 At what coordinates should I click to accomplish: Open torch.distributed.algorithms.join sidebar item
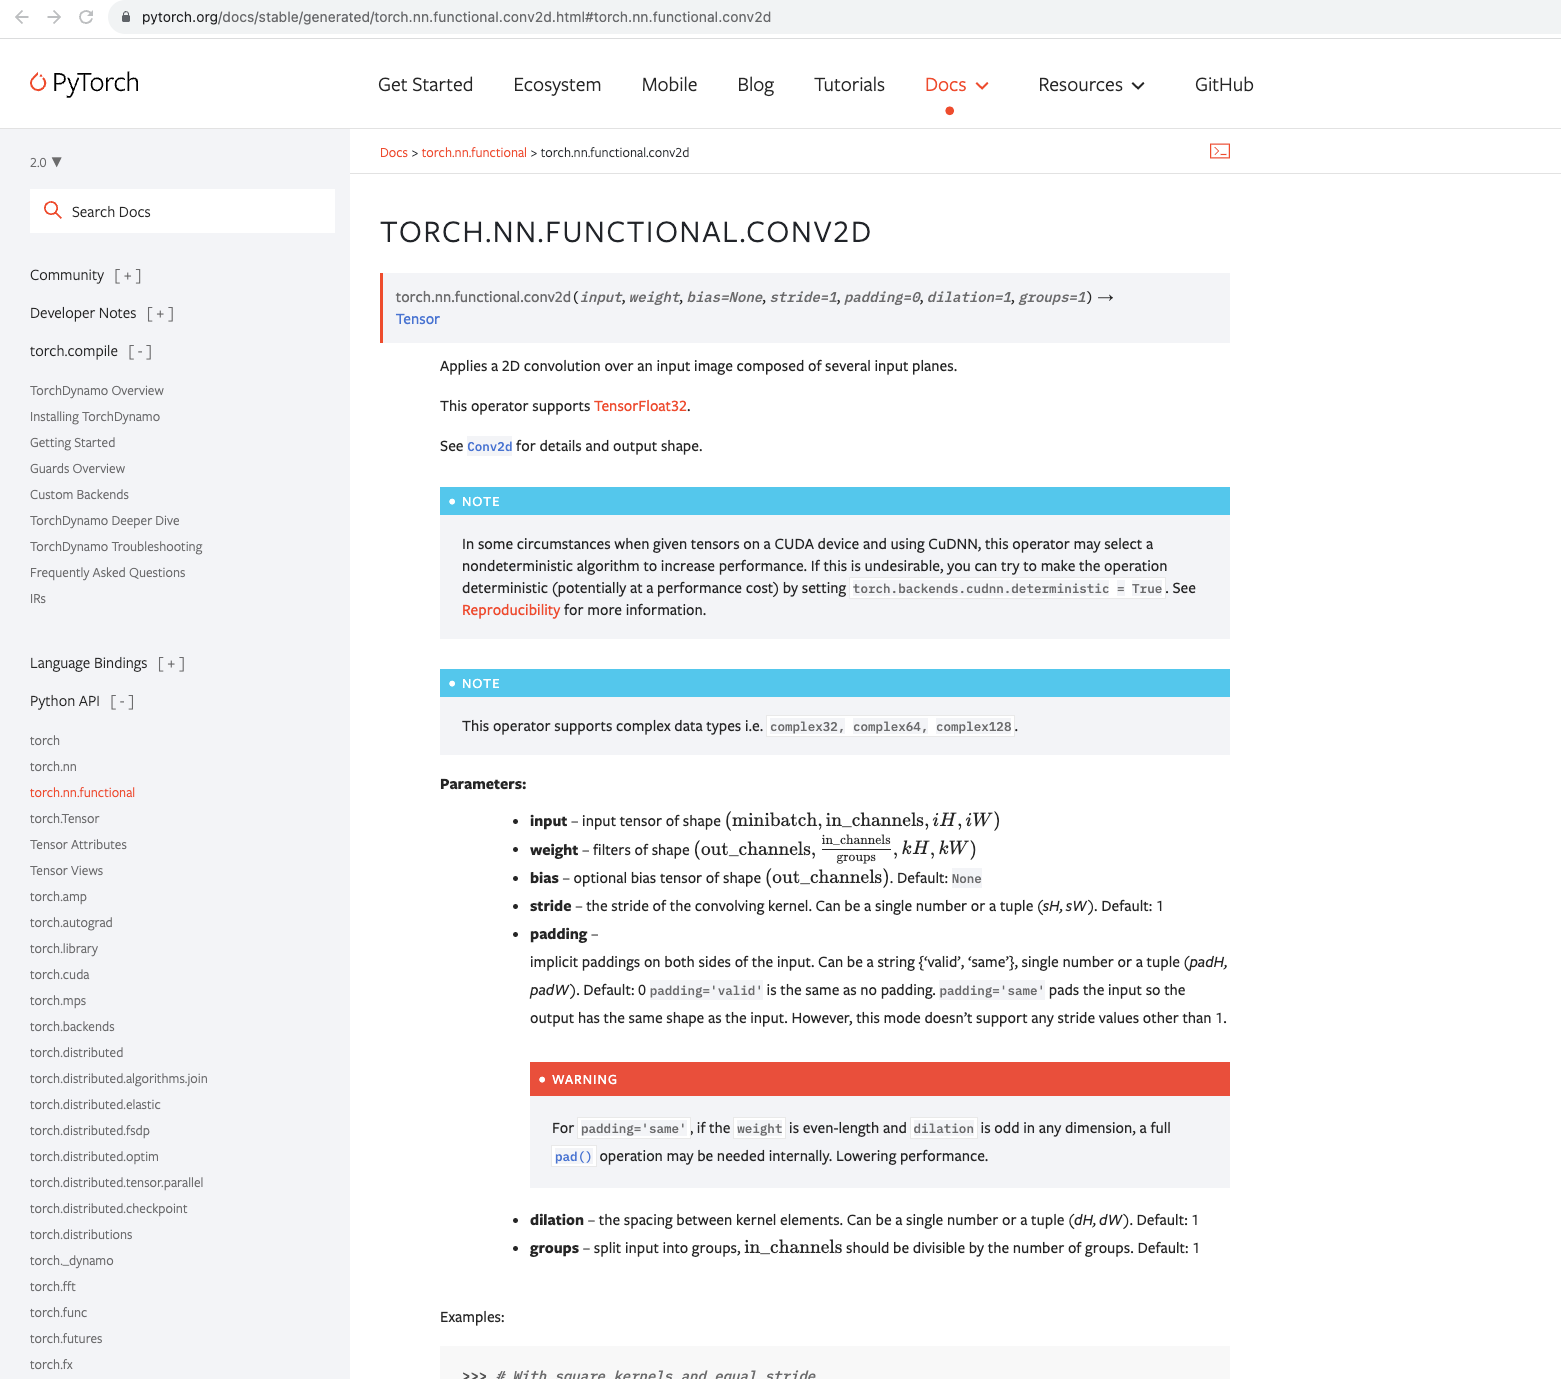coord(119,1078)
